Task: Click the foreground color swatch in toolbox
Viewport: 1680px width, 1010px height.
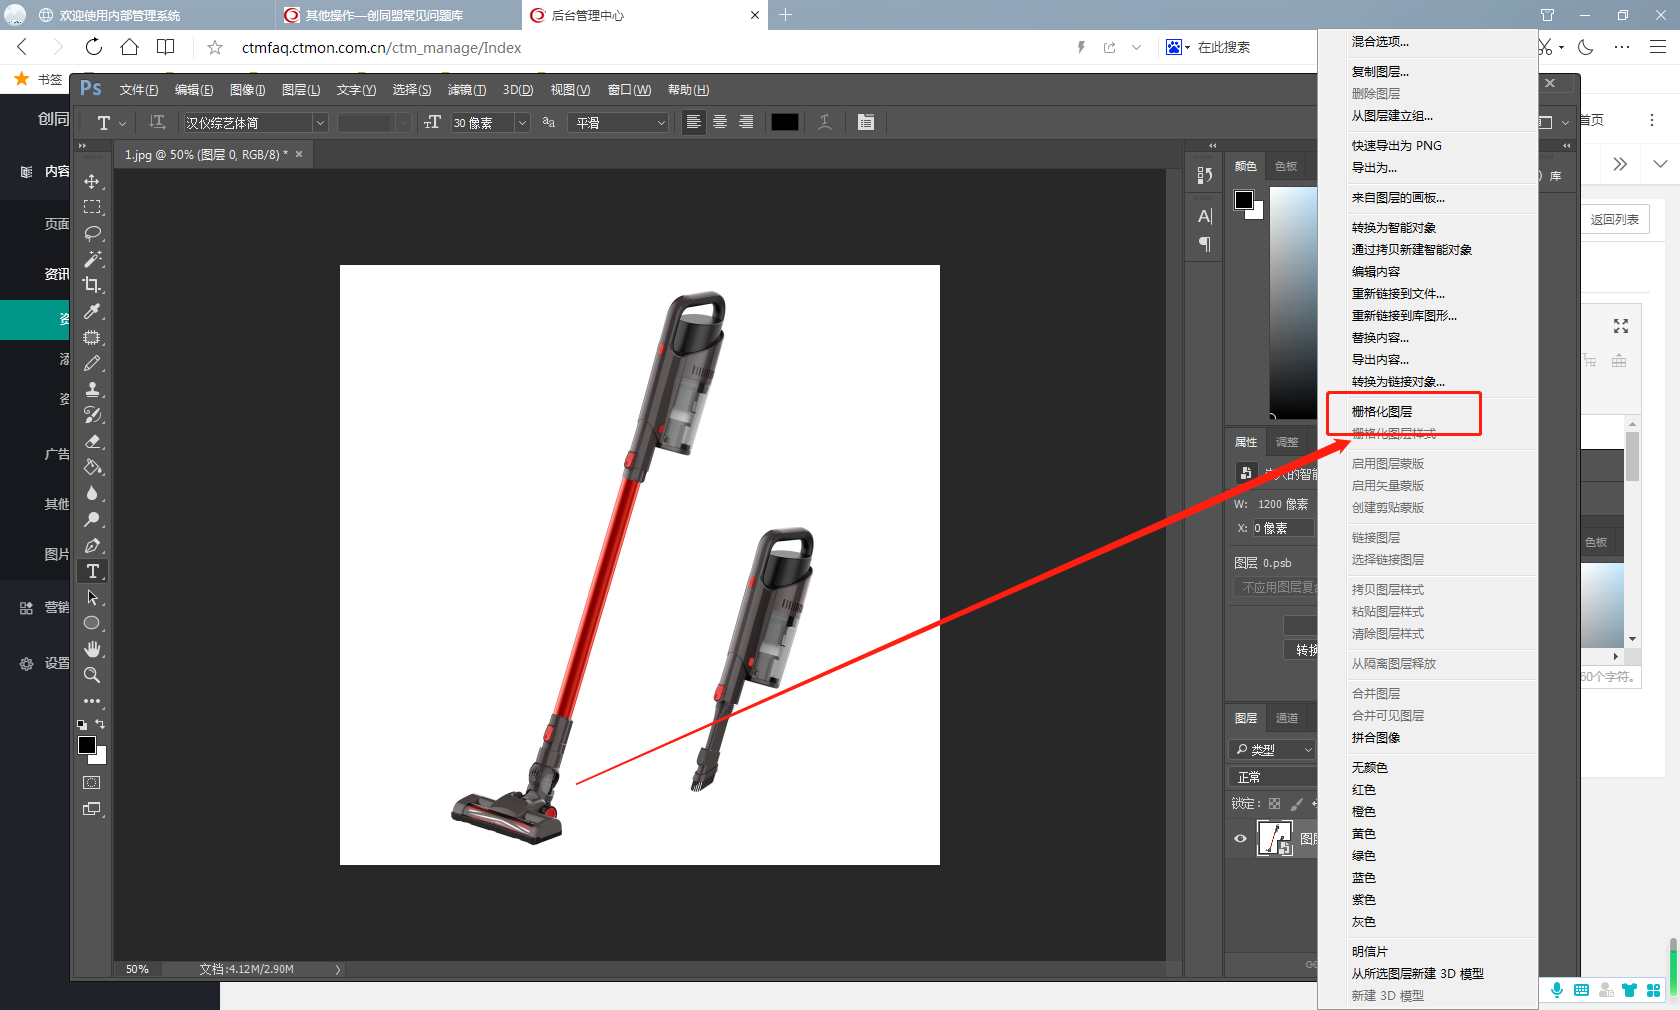Action: pyautogui.click(x=87, y=745)
